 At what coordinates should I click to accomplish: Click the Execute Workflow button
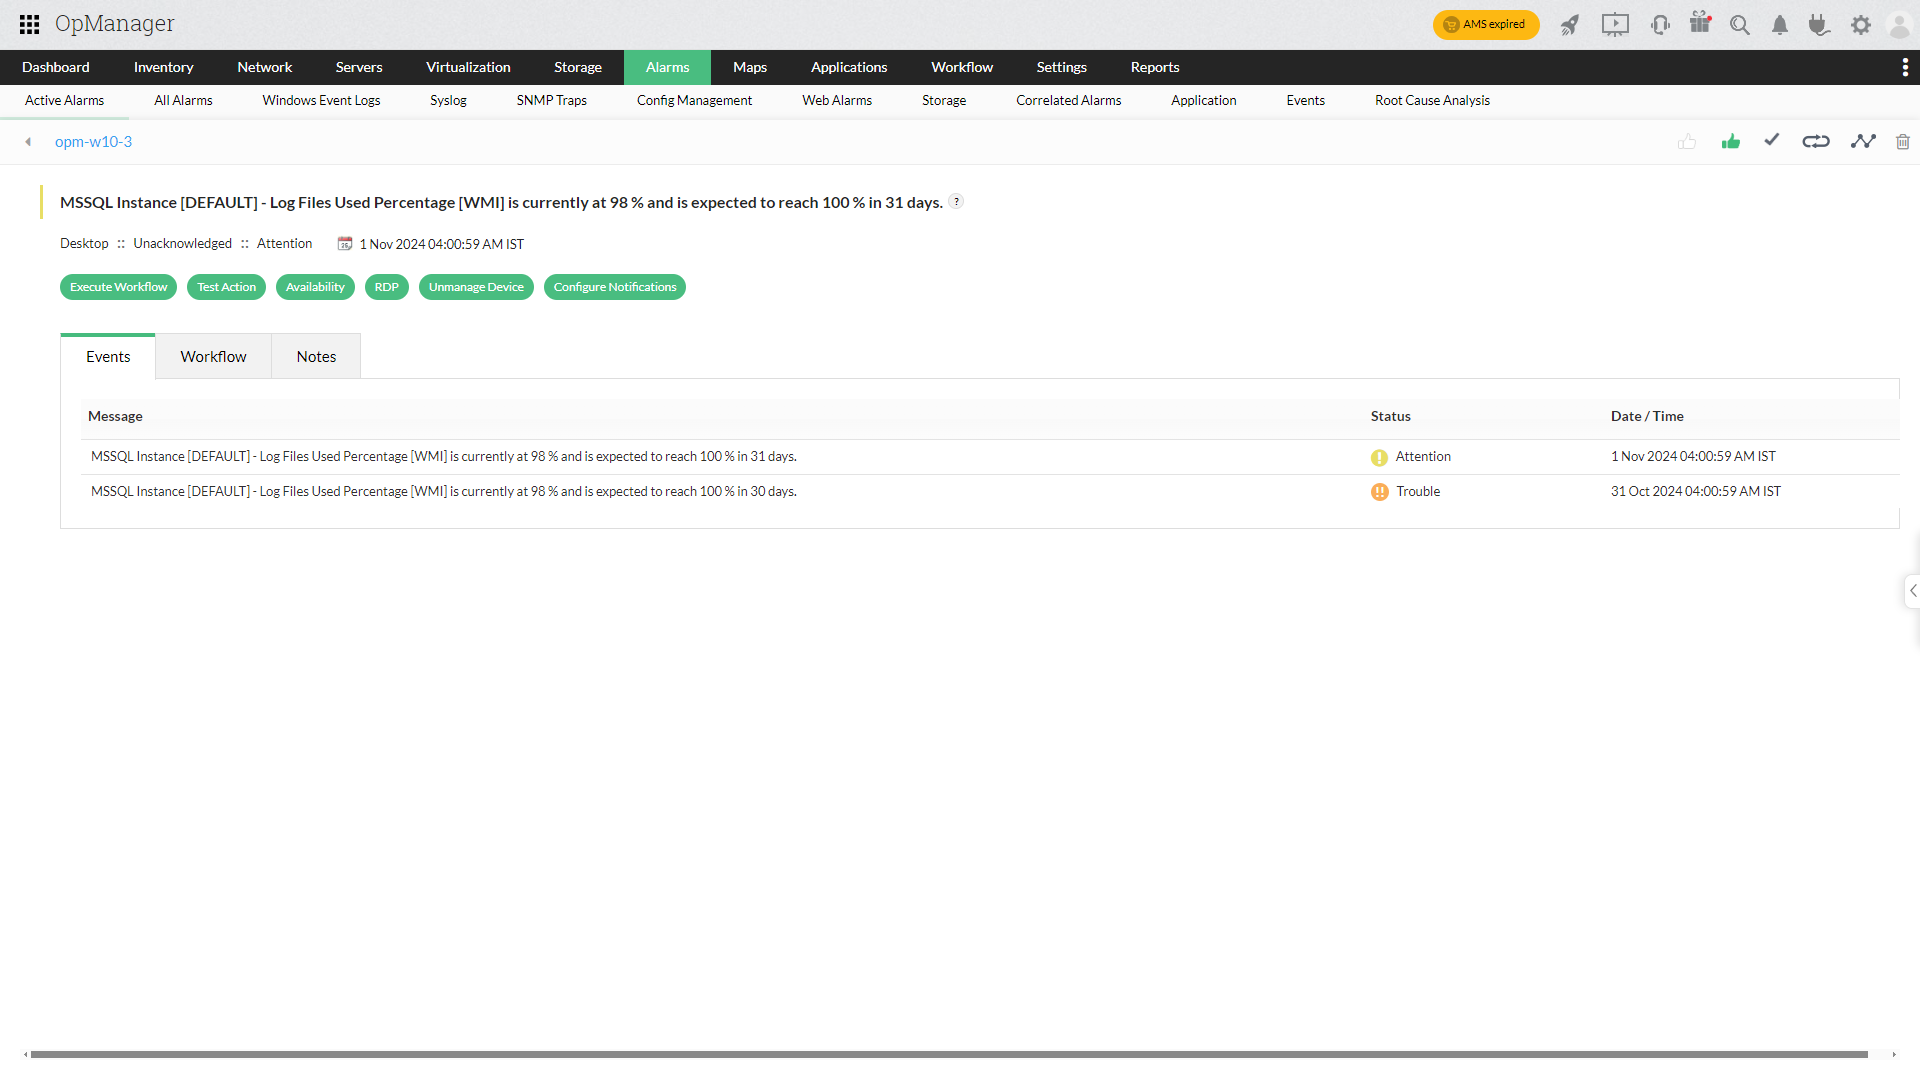(118, 287)
